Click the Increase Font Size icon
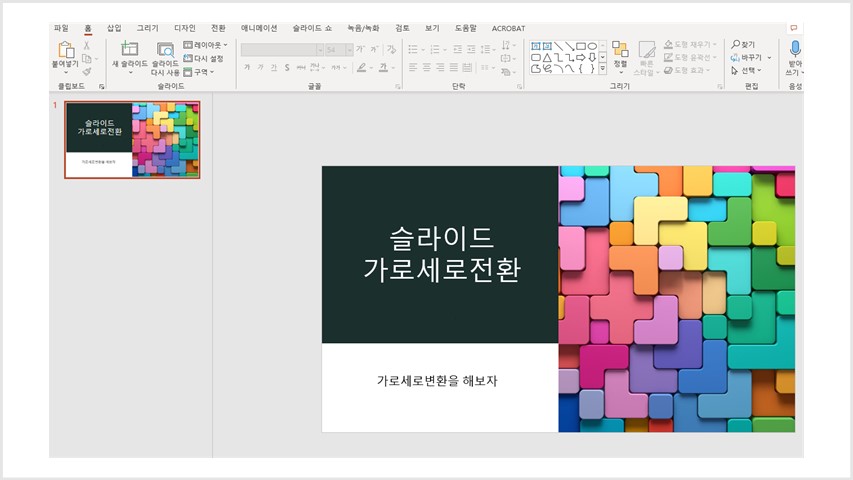Screen dimensions: 853x480 [360, 50]
